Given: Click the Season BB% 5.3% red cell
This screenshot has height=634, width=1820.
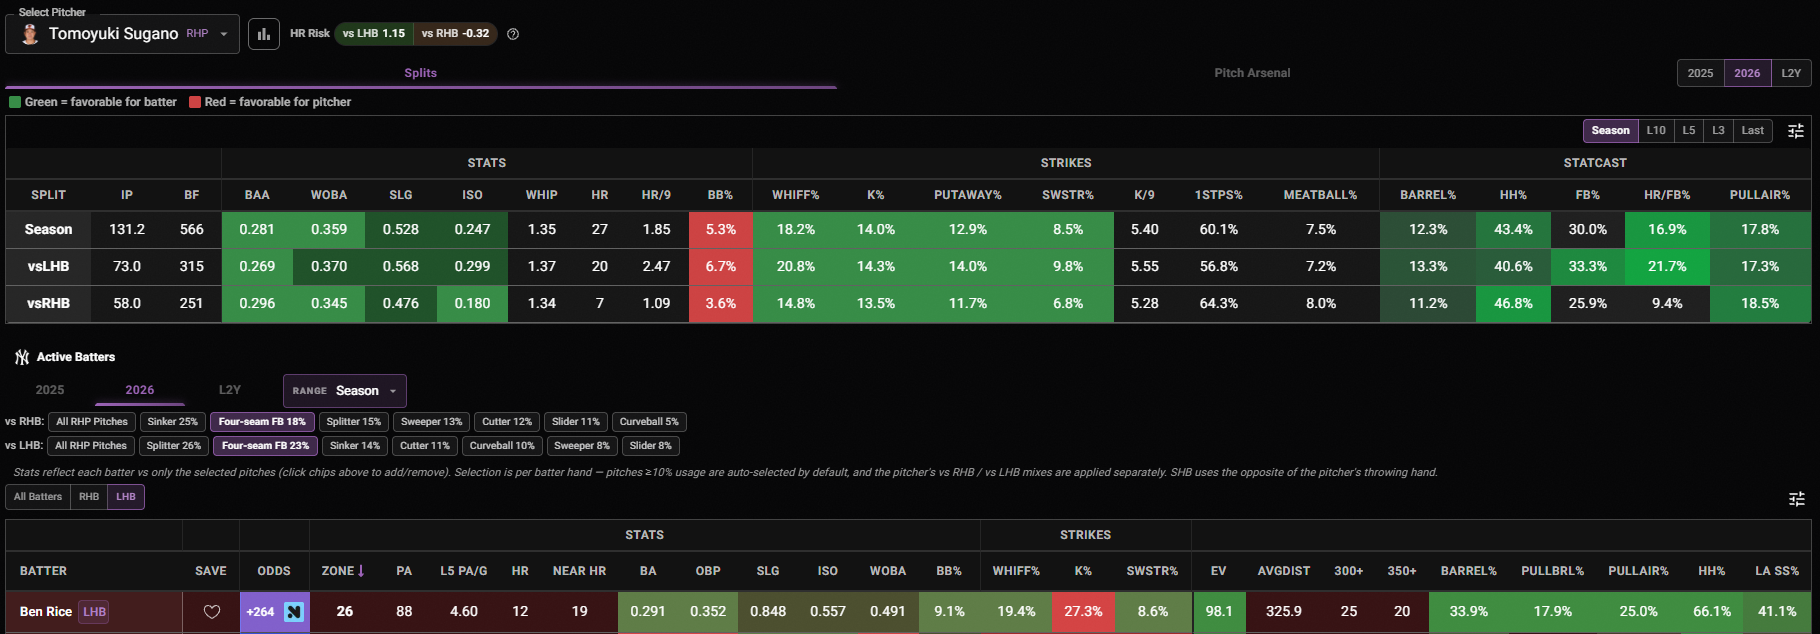Looking at the screenshot, I should (x=720, y=230).
